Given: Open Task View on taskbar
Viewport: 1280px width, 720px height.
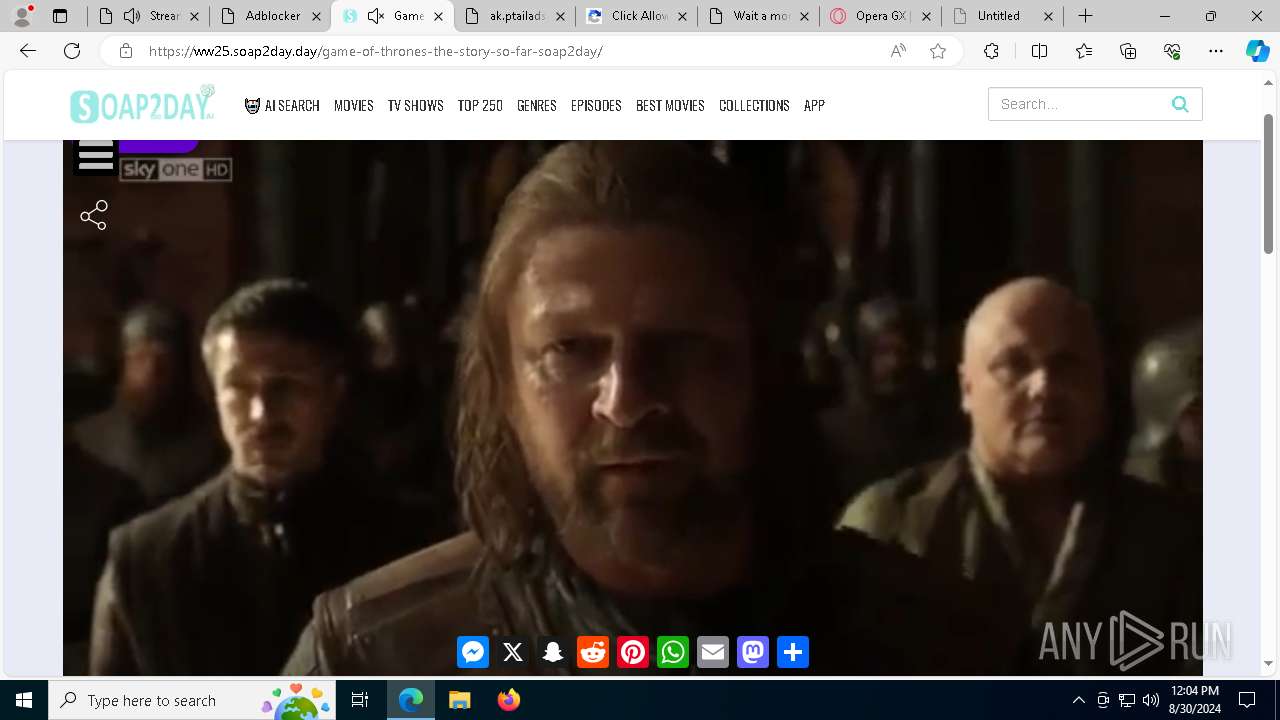Looking at the screenshot, I should (360, 700).
